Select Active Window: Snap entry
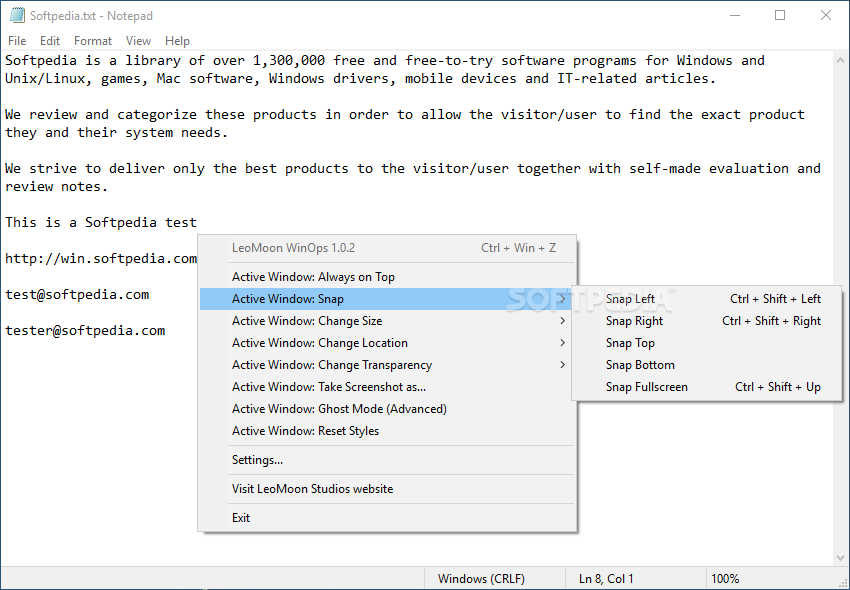 (387, 299)
